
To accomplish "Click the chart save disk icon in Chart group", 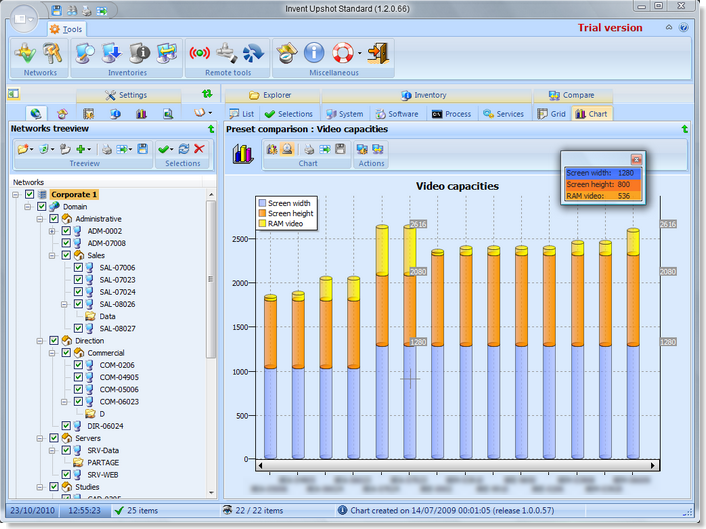I will point(340,149).
